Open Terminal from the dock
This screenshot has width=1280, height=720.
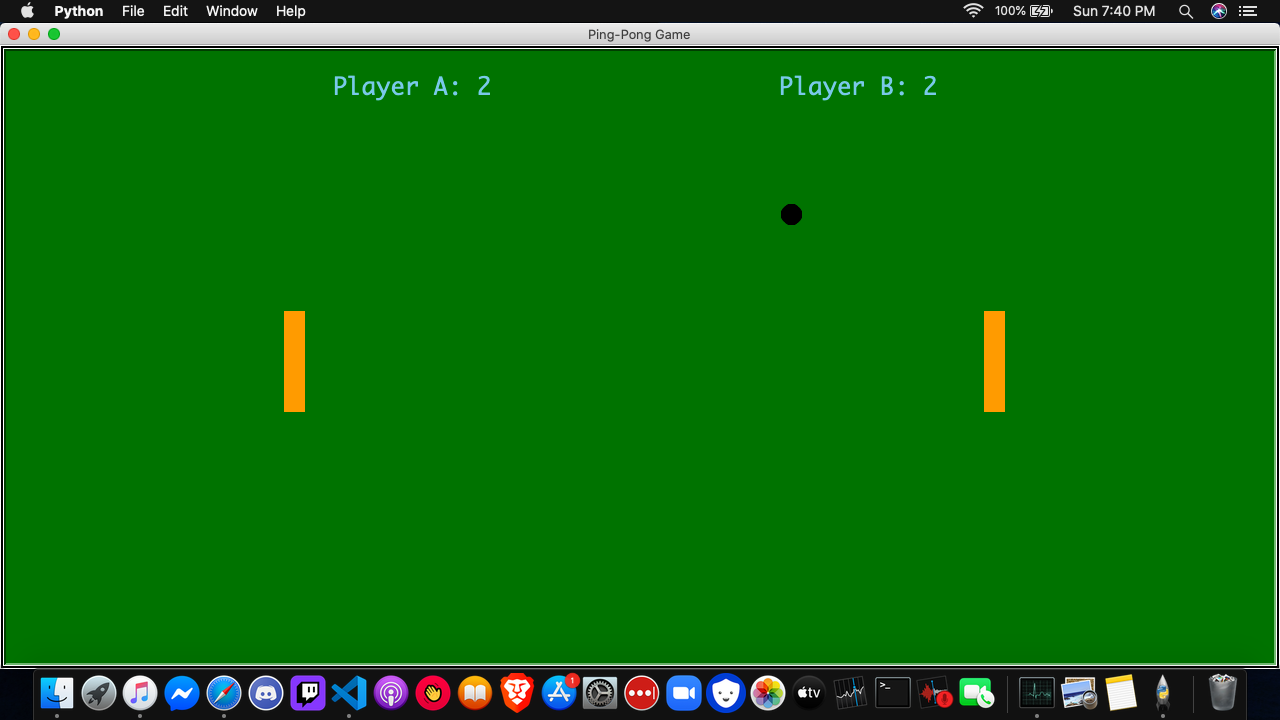click(892, 692)
